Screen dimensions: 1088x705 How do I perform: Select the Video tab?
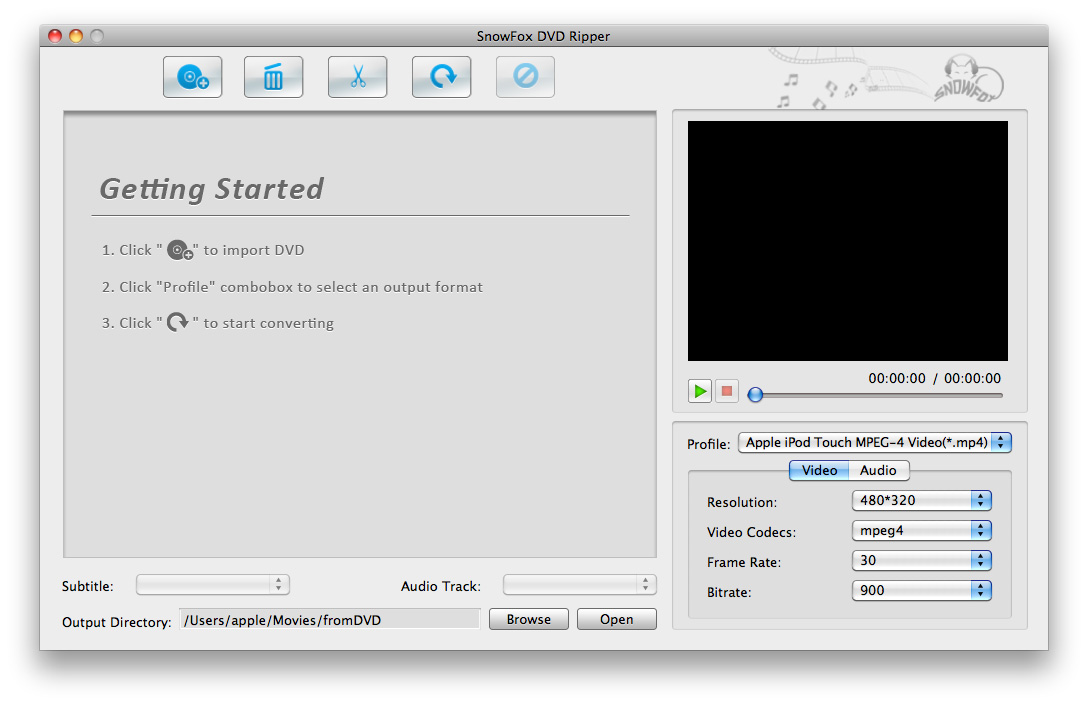tap(819, 471)
